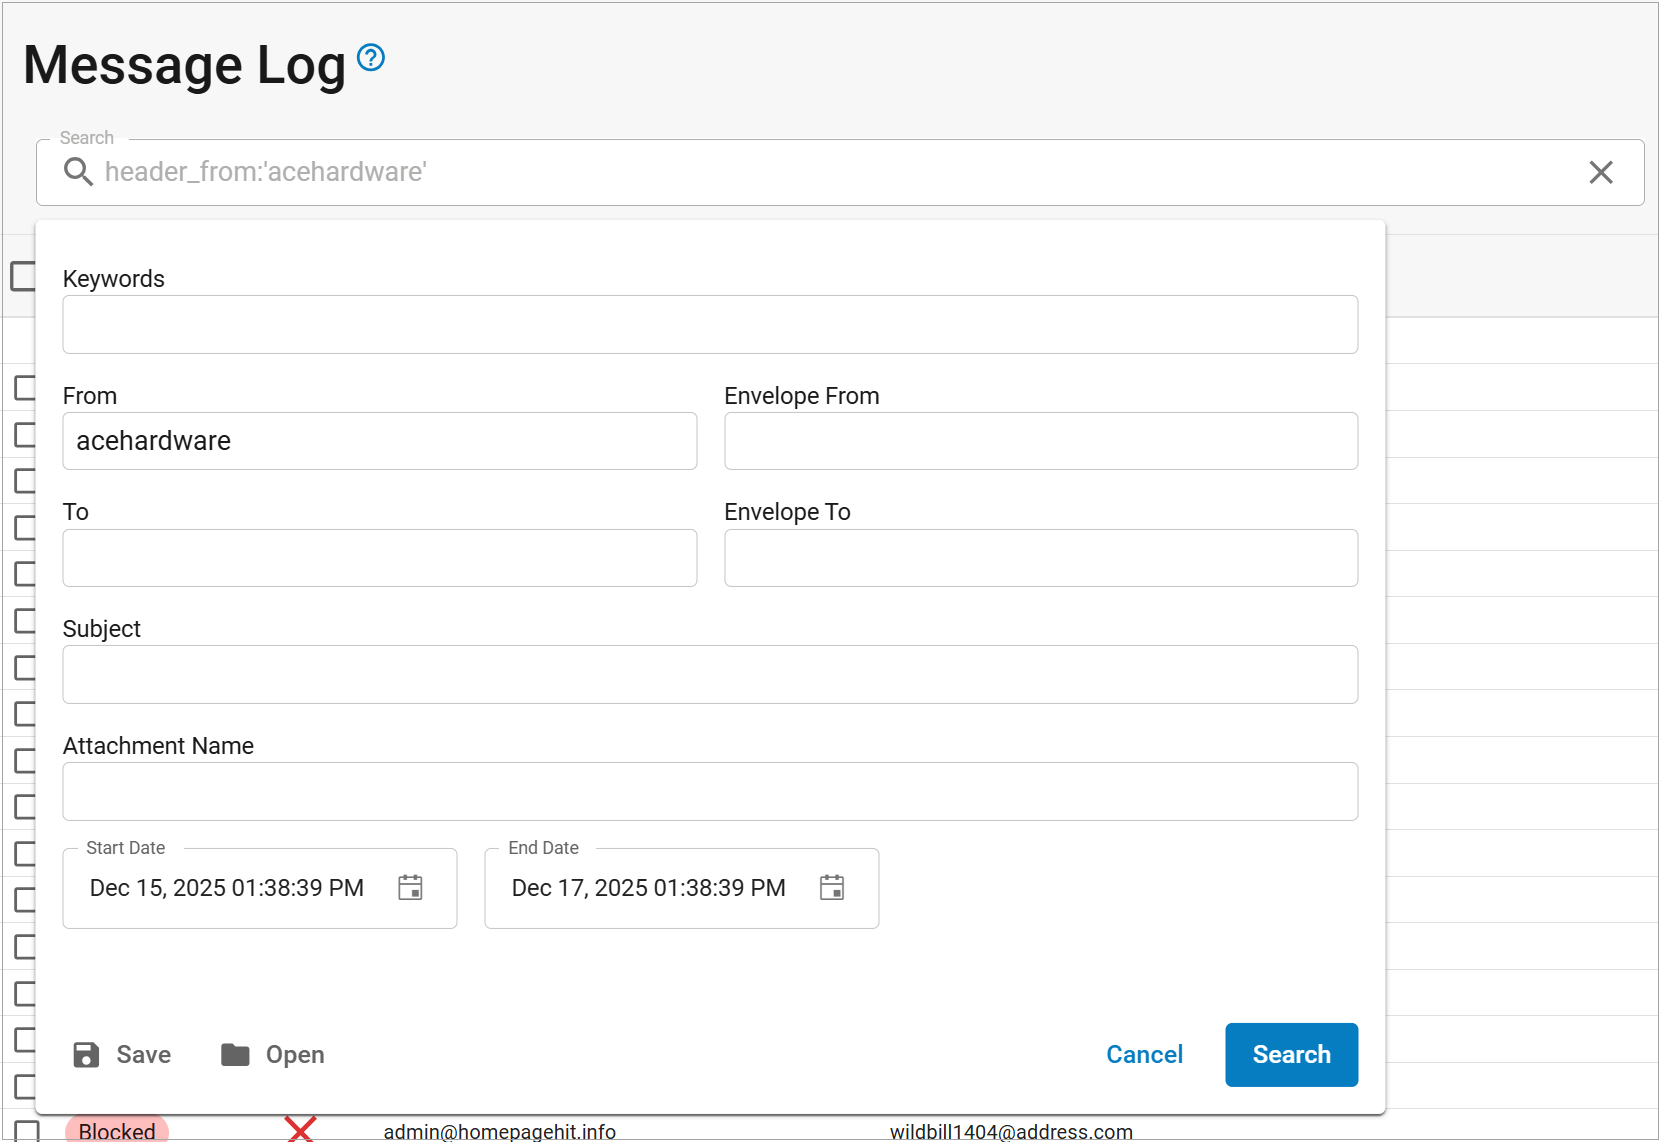Image resolution: width=1659 pixels, height=1142 pixels.
Task: Cancel the advanced search panel
Action: tap(1144, 1055)
